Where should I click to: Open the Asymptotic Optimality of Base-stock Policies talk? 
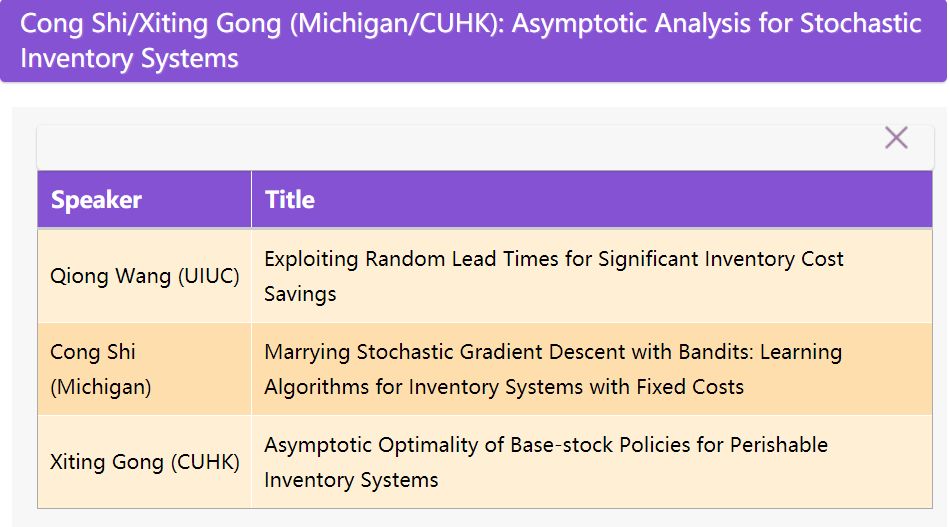tap(545, 445)
